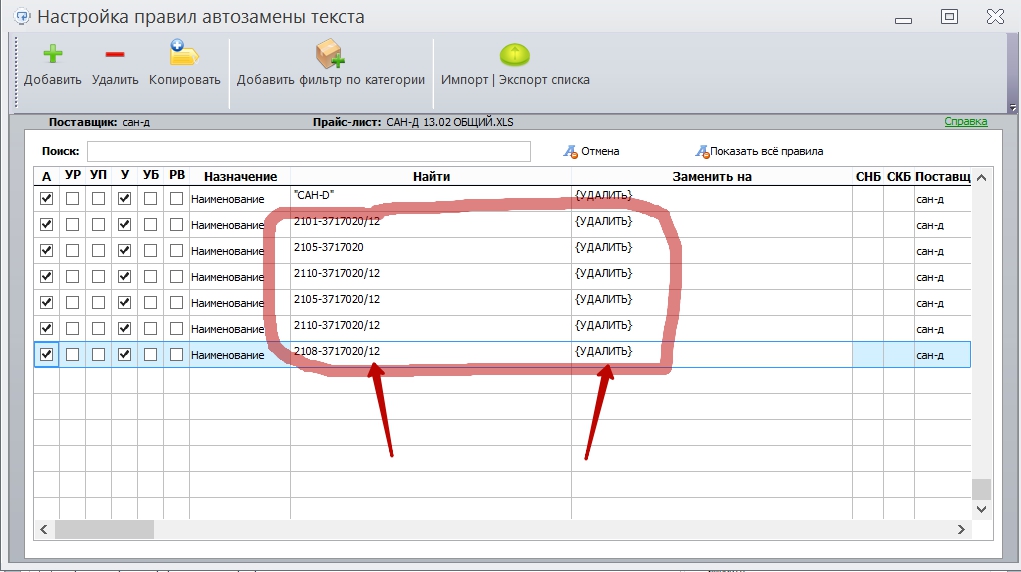
Task: Click the Назначение column header
Action: (240, 177)
